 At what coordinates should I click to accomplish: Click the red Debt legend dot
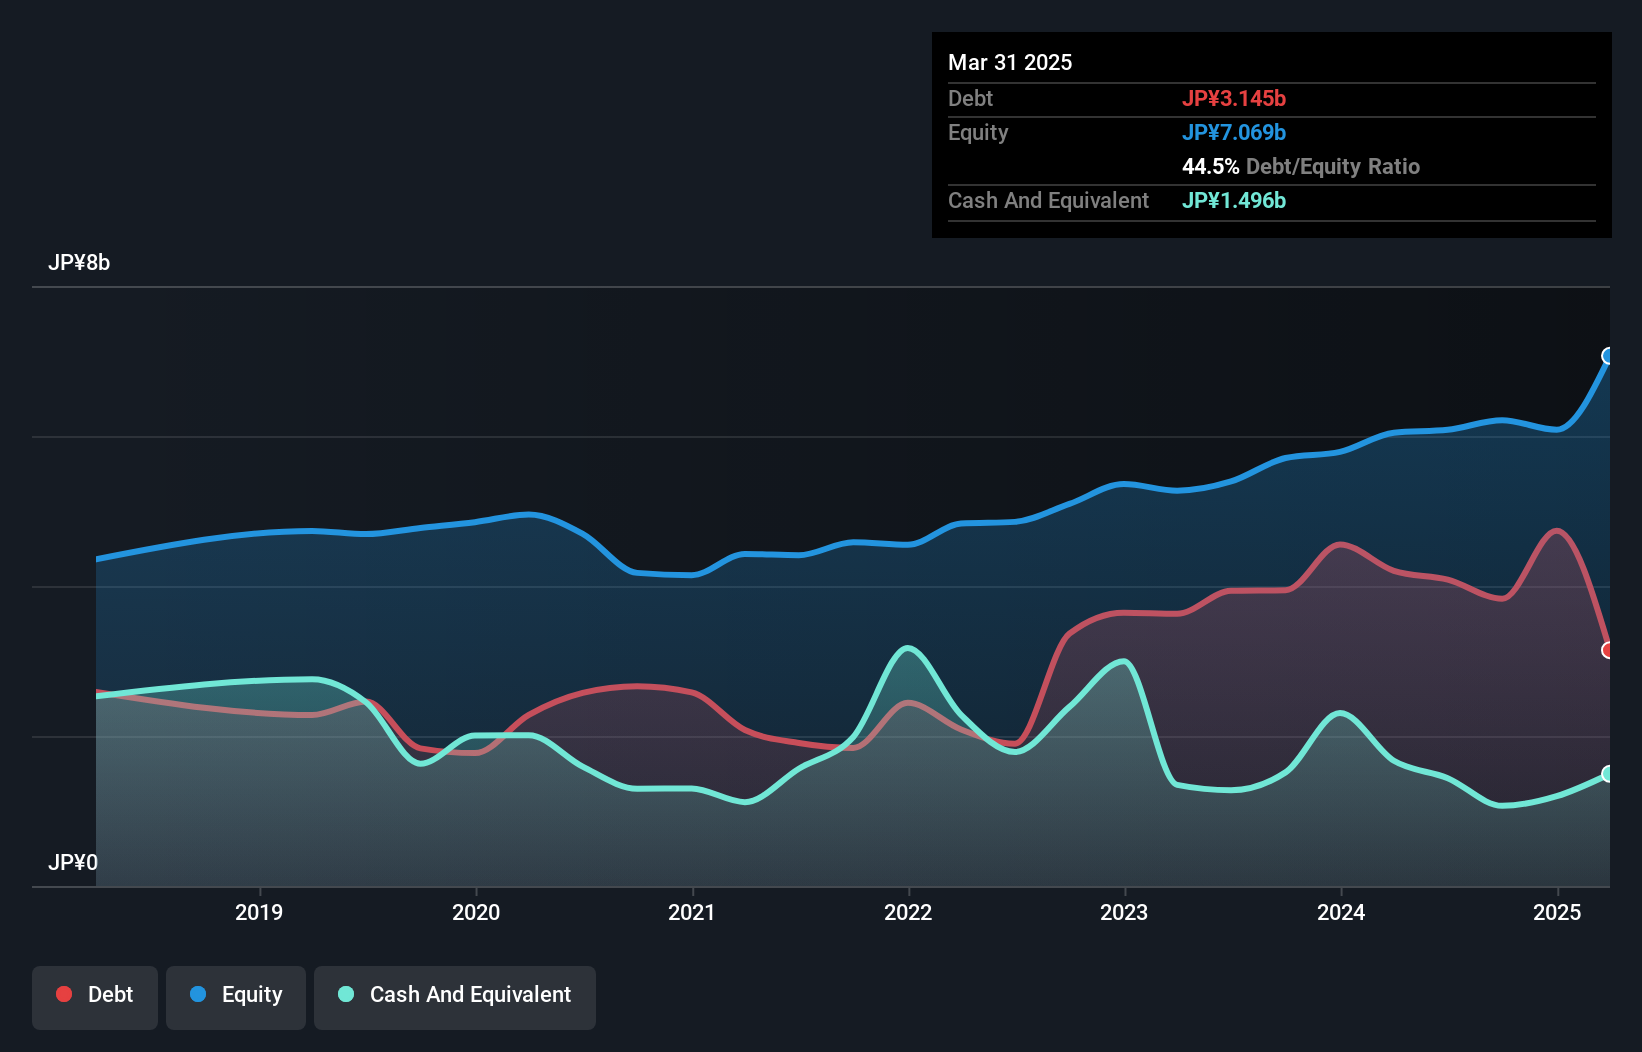(x=64, y=994)
